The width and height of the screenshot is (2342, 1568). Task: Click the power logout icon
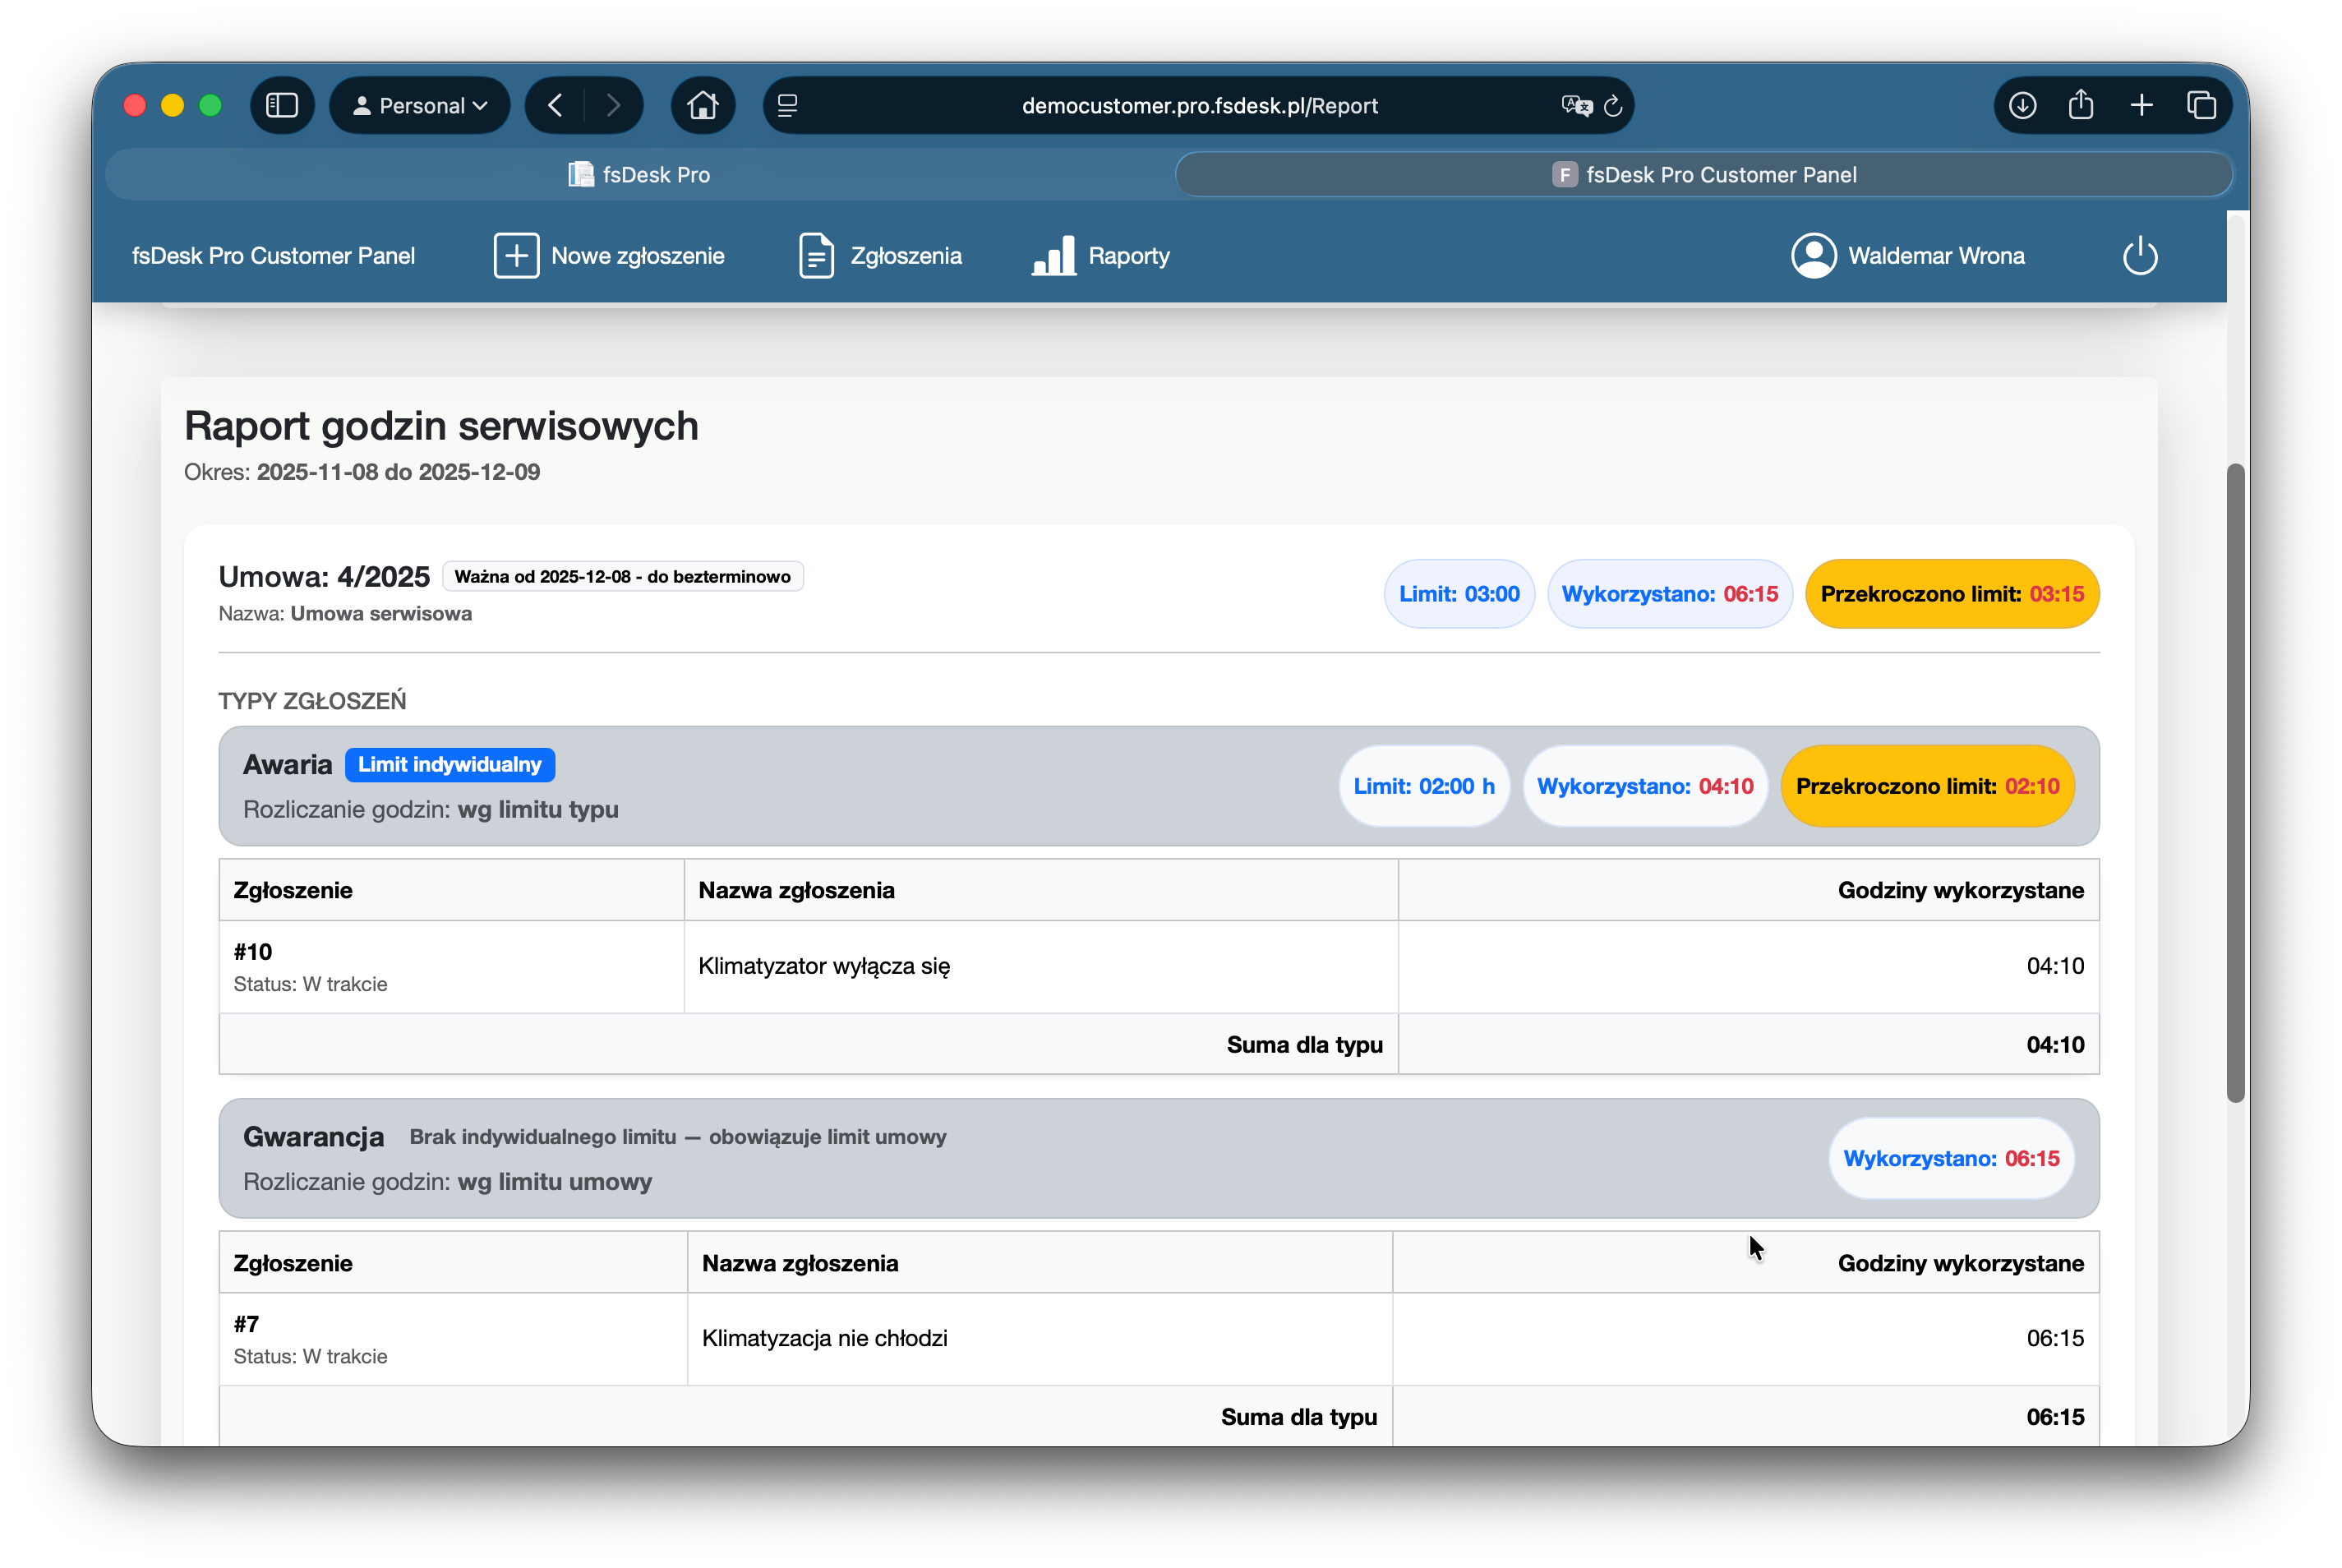tap(2139, 256)
